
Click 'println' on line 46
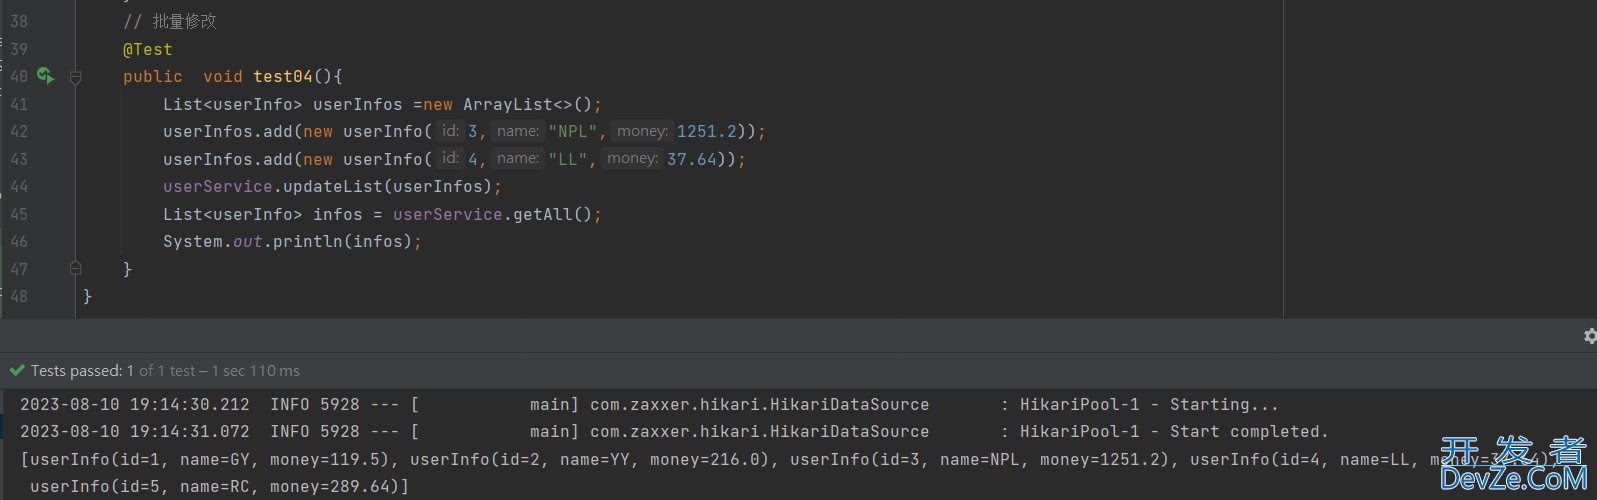(x=308, y=241)
